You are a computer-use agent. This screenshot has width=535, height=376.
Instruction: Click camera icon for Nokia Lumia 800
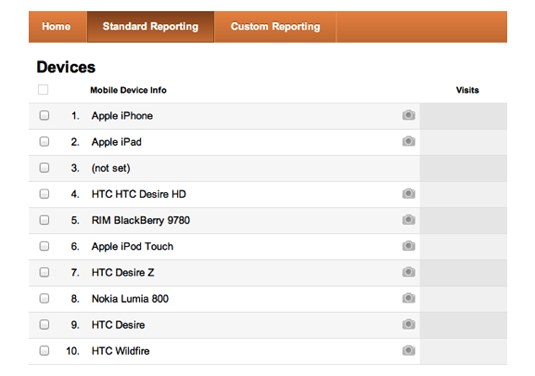coord(408,298)
